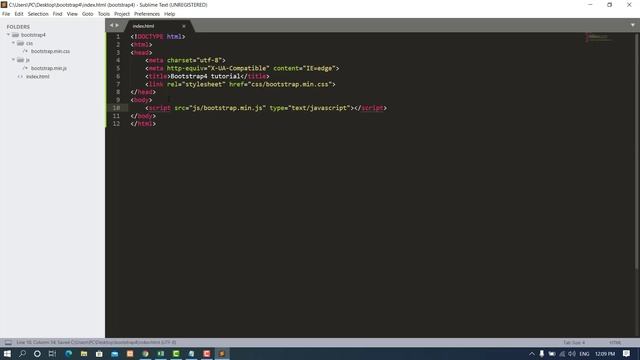
Task: Select the css folder icon
Action: click(20, 43)
